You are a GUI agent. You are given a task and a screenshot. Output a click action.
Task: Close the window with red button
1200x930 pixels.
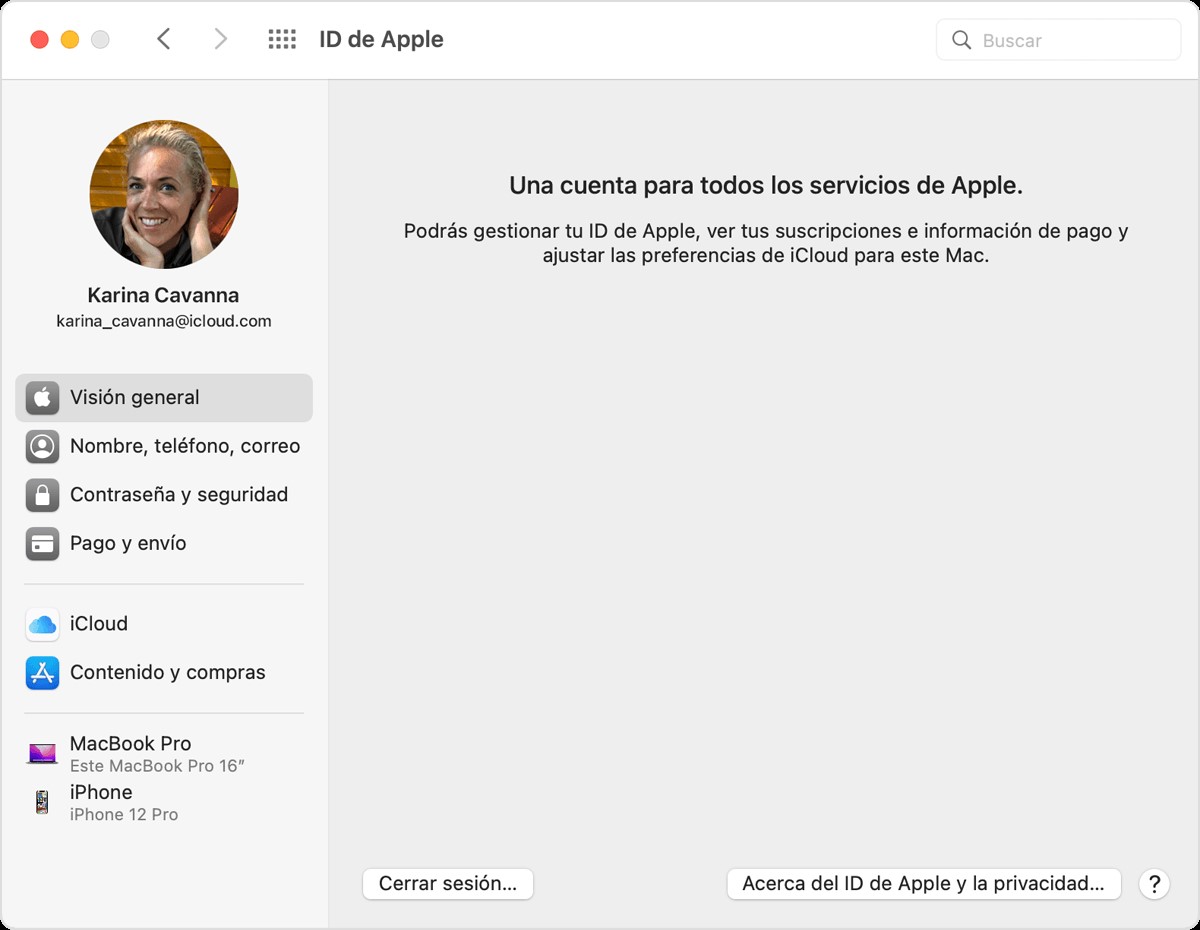pos(40,40)
